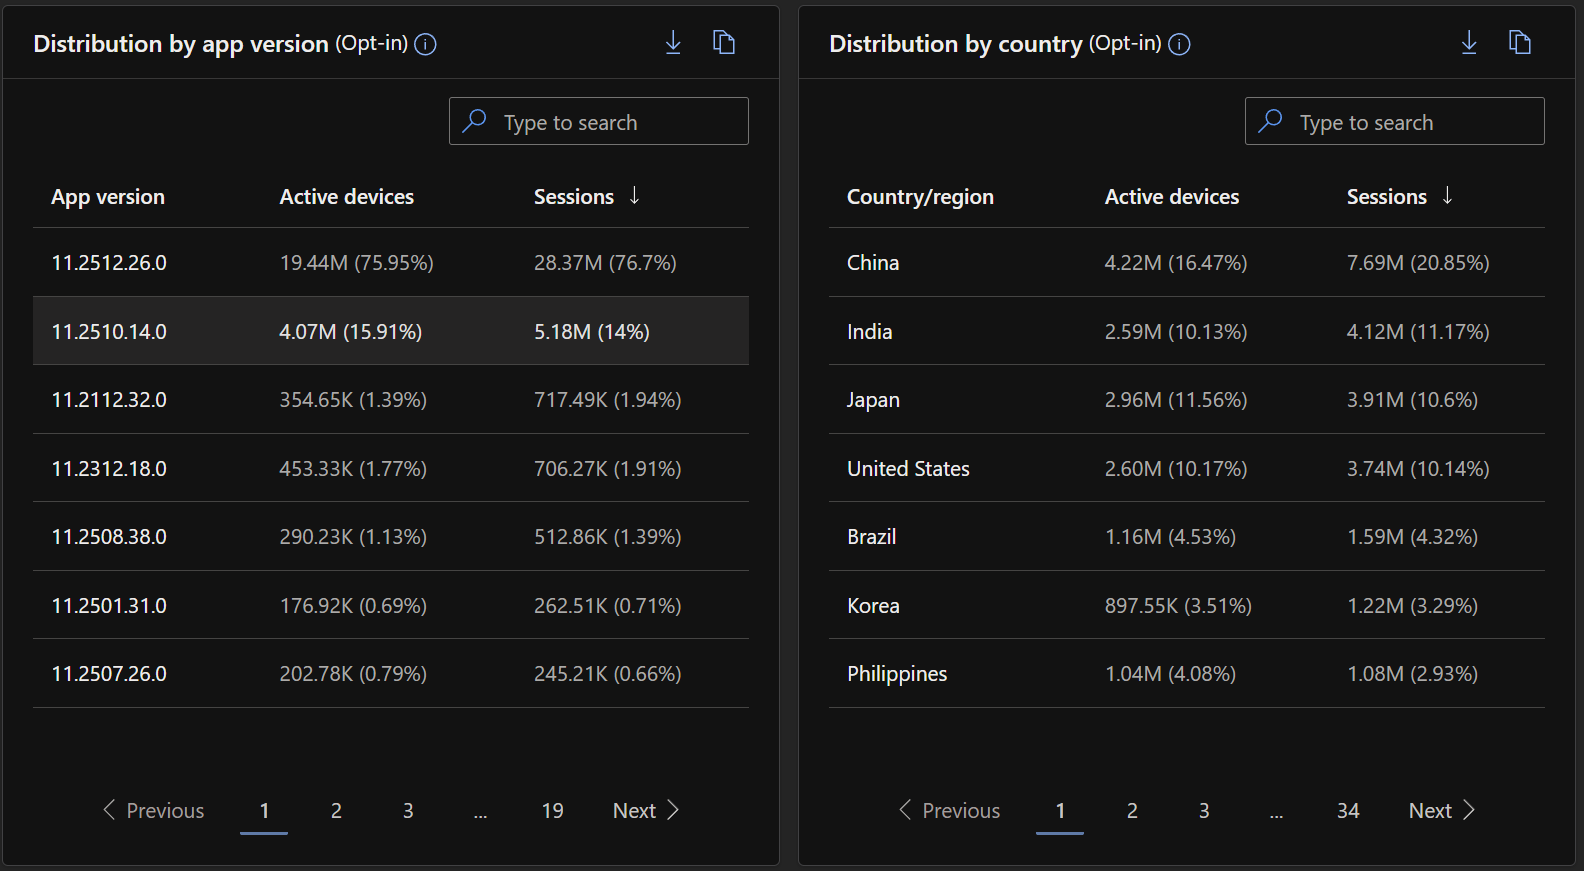This screenshot has width=1584, height=871.
Task: Sort countries by Country/region column header
Action: pyautogui.click(x=920, y=197)
